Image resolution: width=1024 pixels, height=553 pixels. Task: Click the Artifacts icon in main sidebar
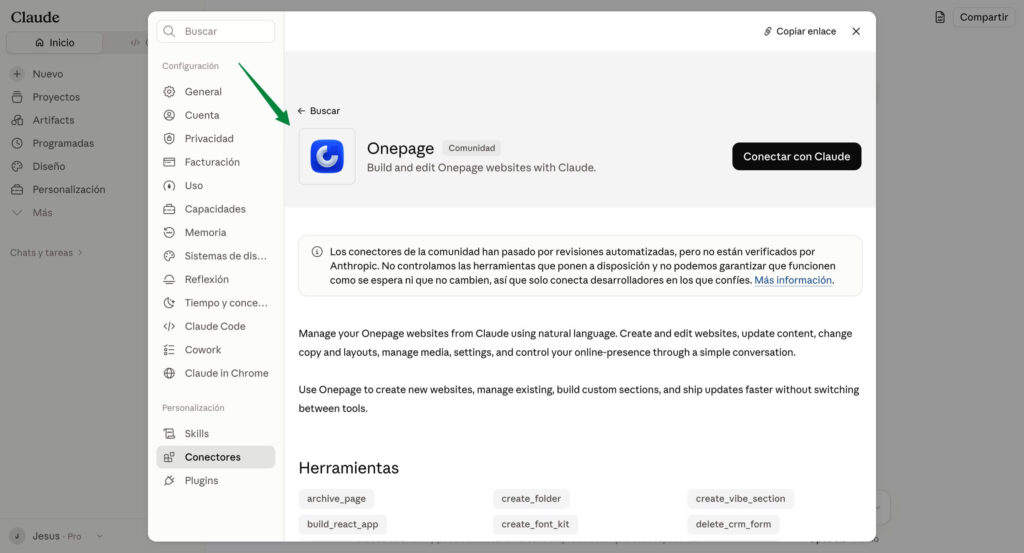tap(17, 120)
